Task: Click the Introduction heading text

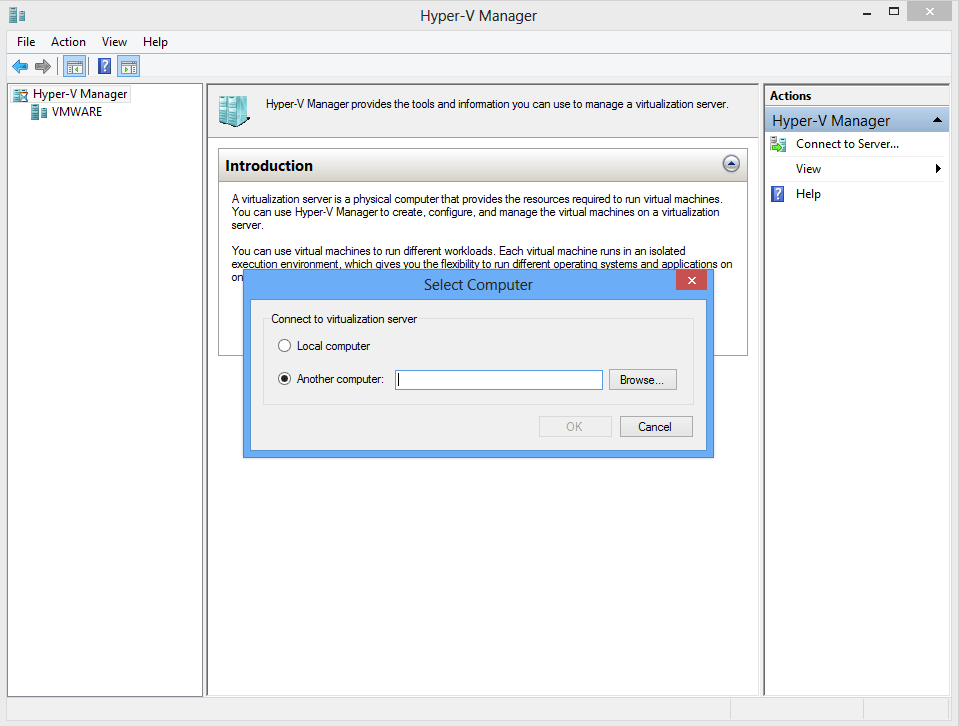Action: pyautogui.click(x=269, y=166)
